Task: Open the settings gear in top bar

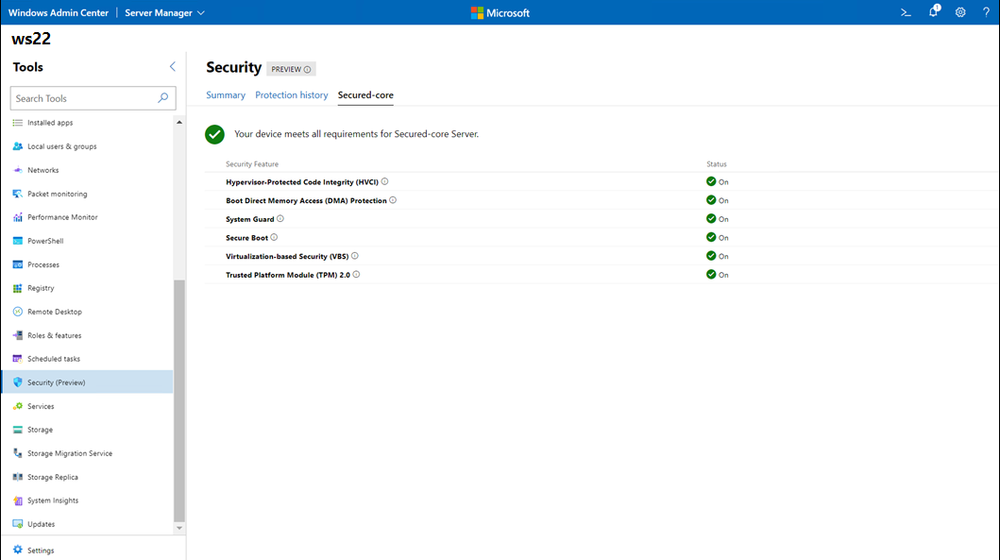Action: 960,12
